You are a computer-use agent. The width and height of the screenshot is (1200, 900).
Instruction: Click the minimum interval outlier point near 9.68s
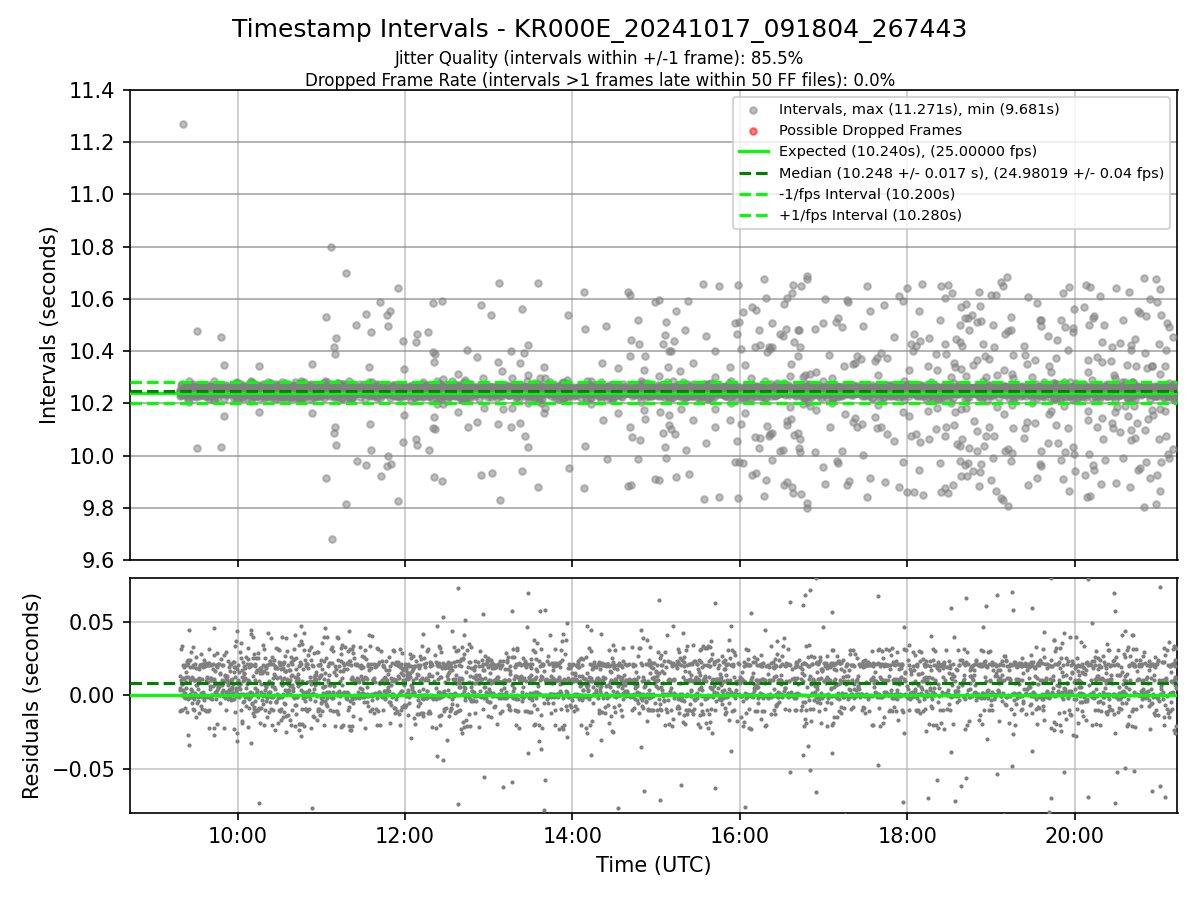coord(332,539)
